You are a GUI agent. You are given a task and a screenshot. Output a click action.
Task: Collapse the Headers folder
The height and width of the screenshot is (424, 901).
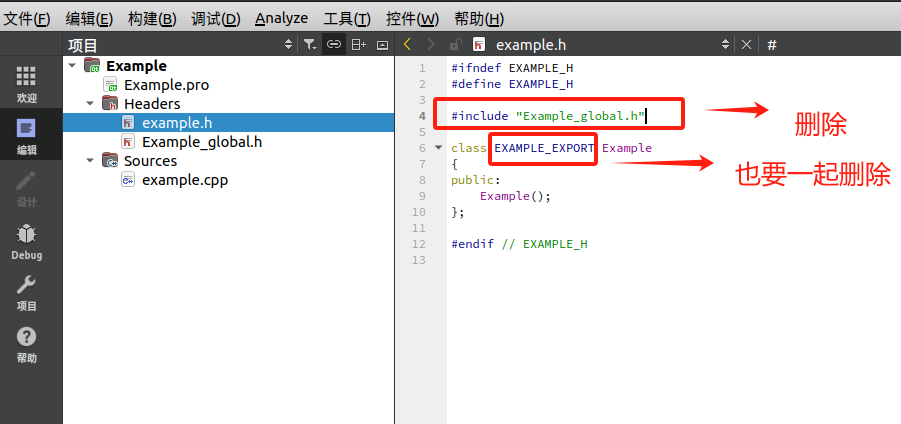click(x=90, y=103)
